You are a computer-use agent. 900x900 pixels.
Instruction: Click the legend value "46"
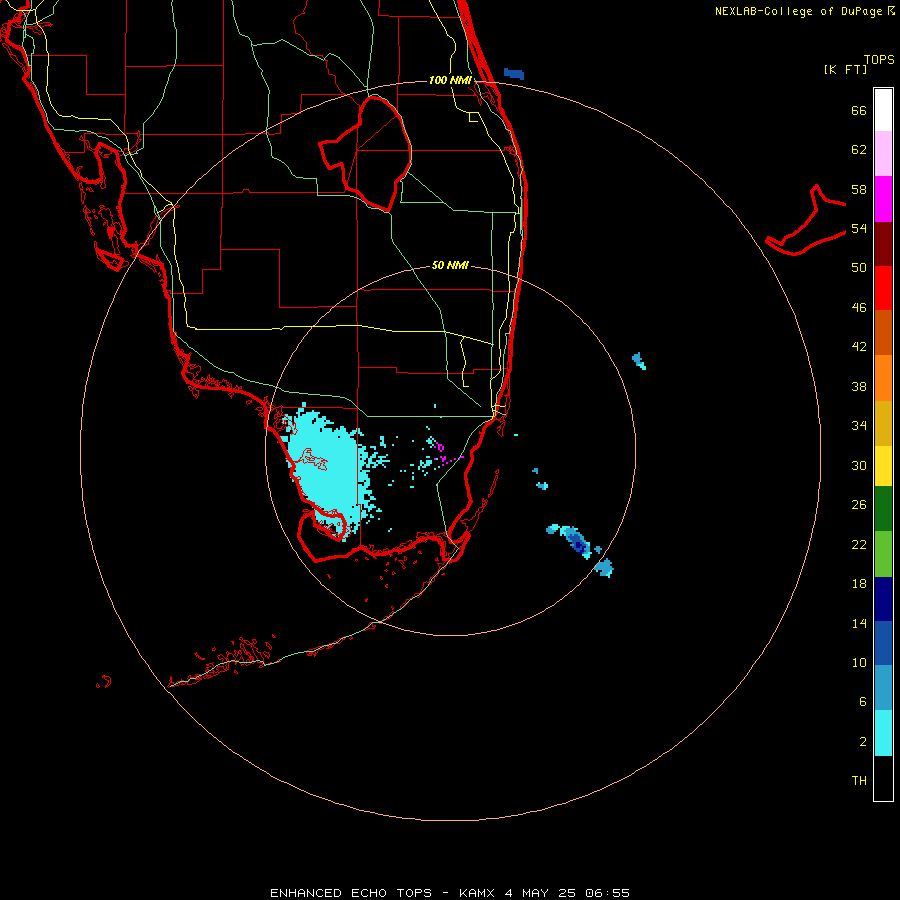[859, 308]
